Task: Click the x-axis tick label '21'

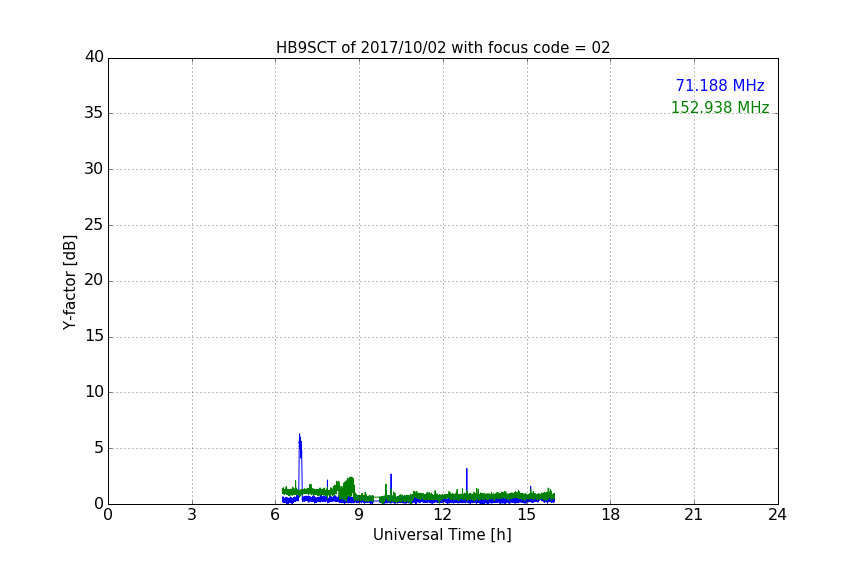Action: point(693,515)
